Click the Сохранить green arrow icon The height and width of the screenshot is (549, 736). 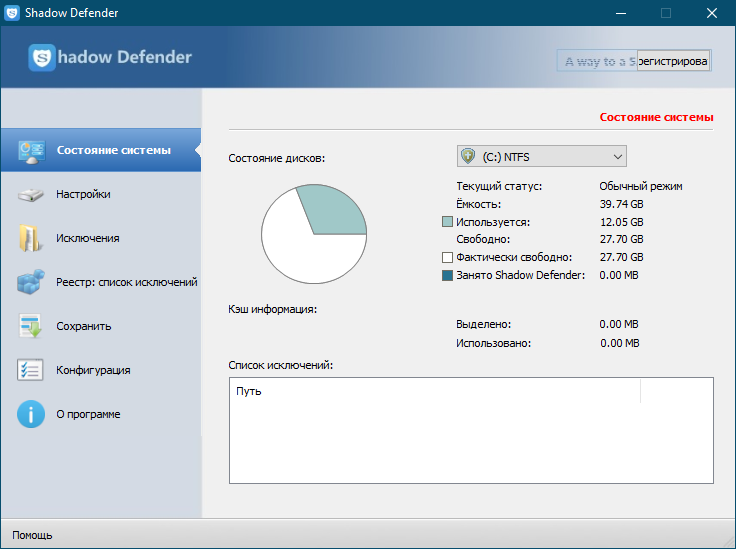point(31,326)
